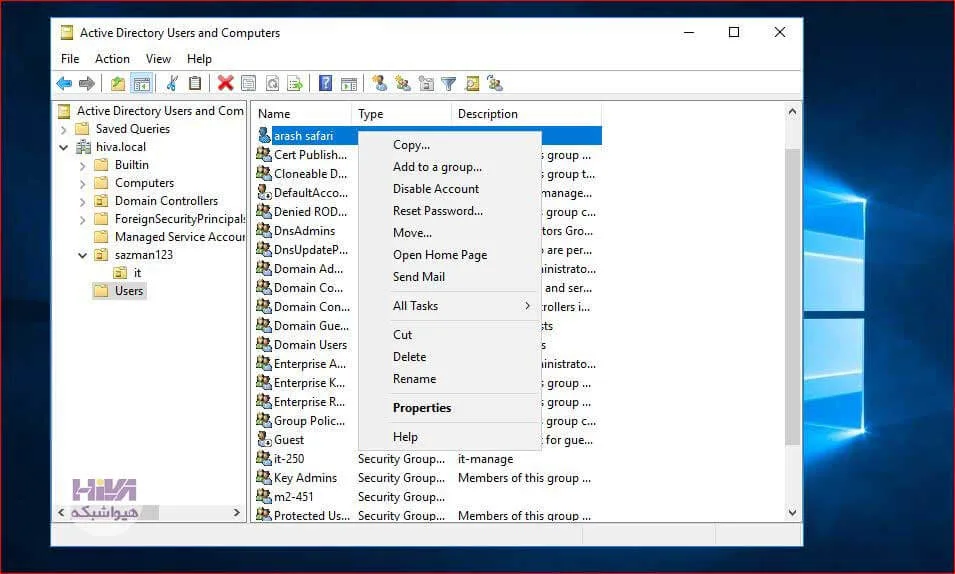Create a new user via toolbar icon

coord(380,83)
